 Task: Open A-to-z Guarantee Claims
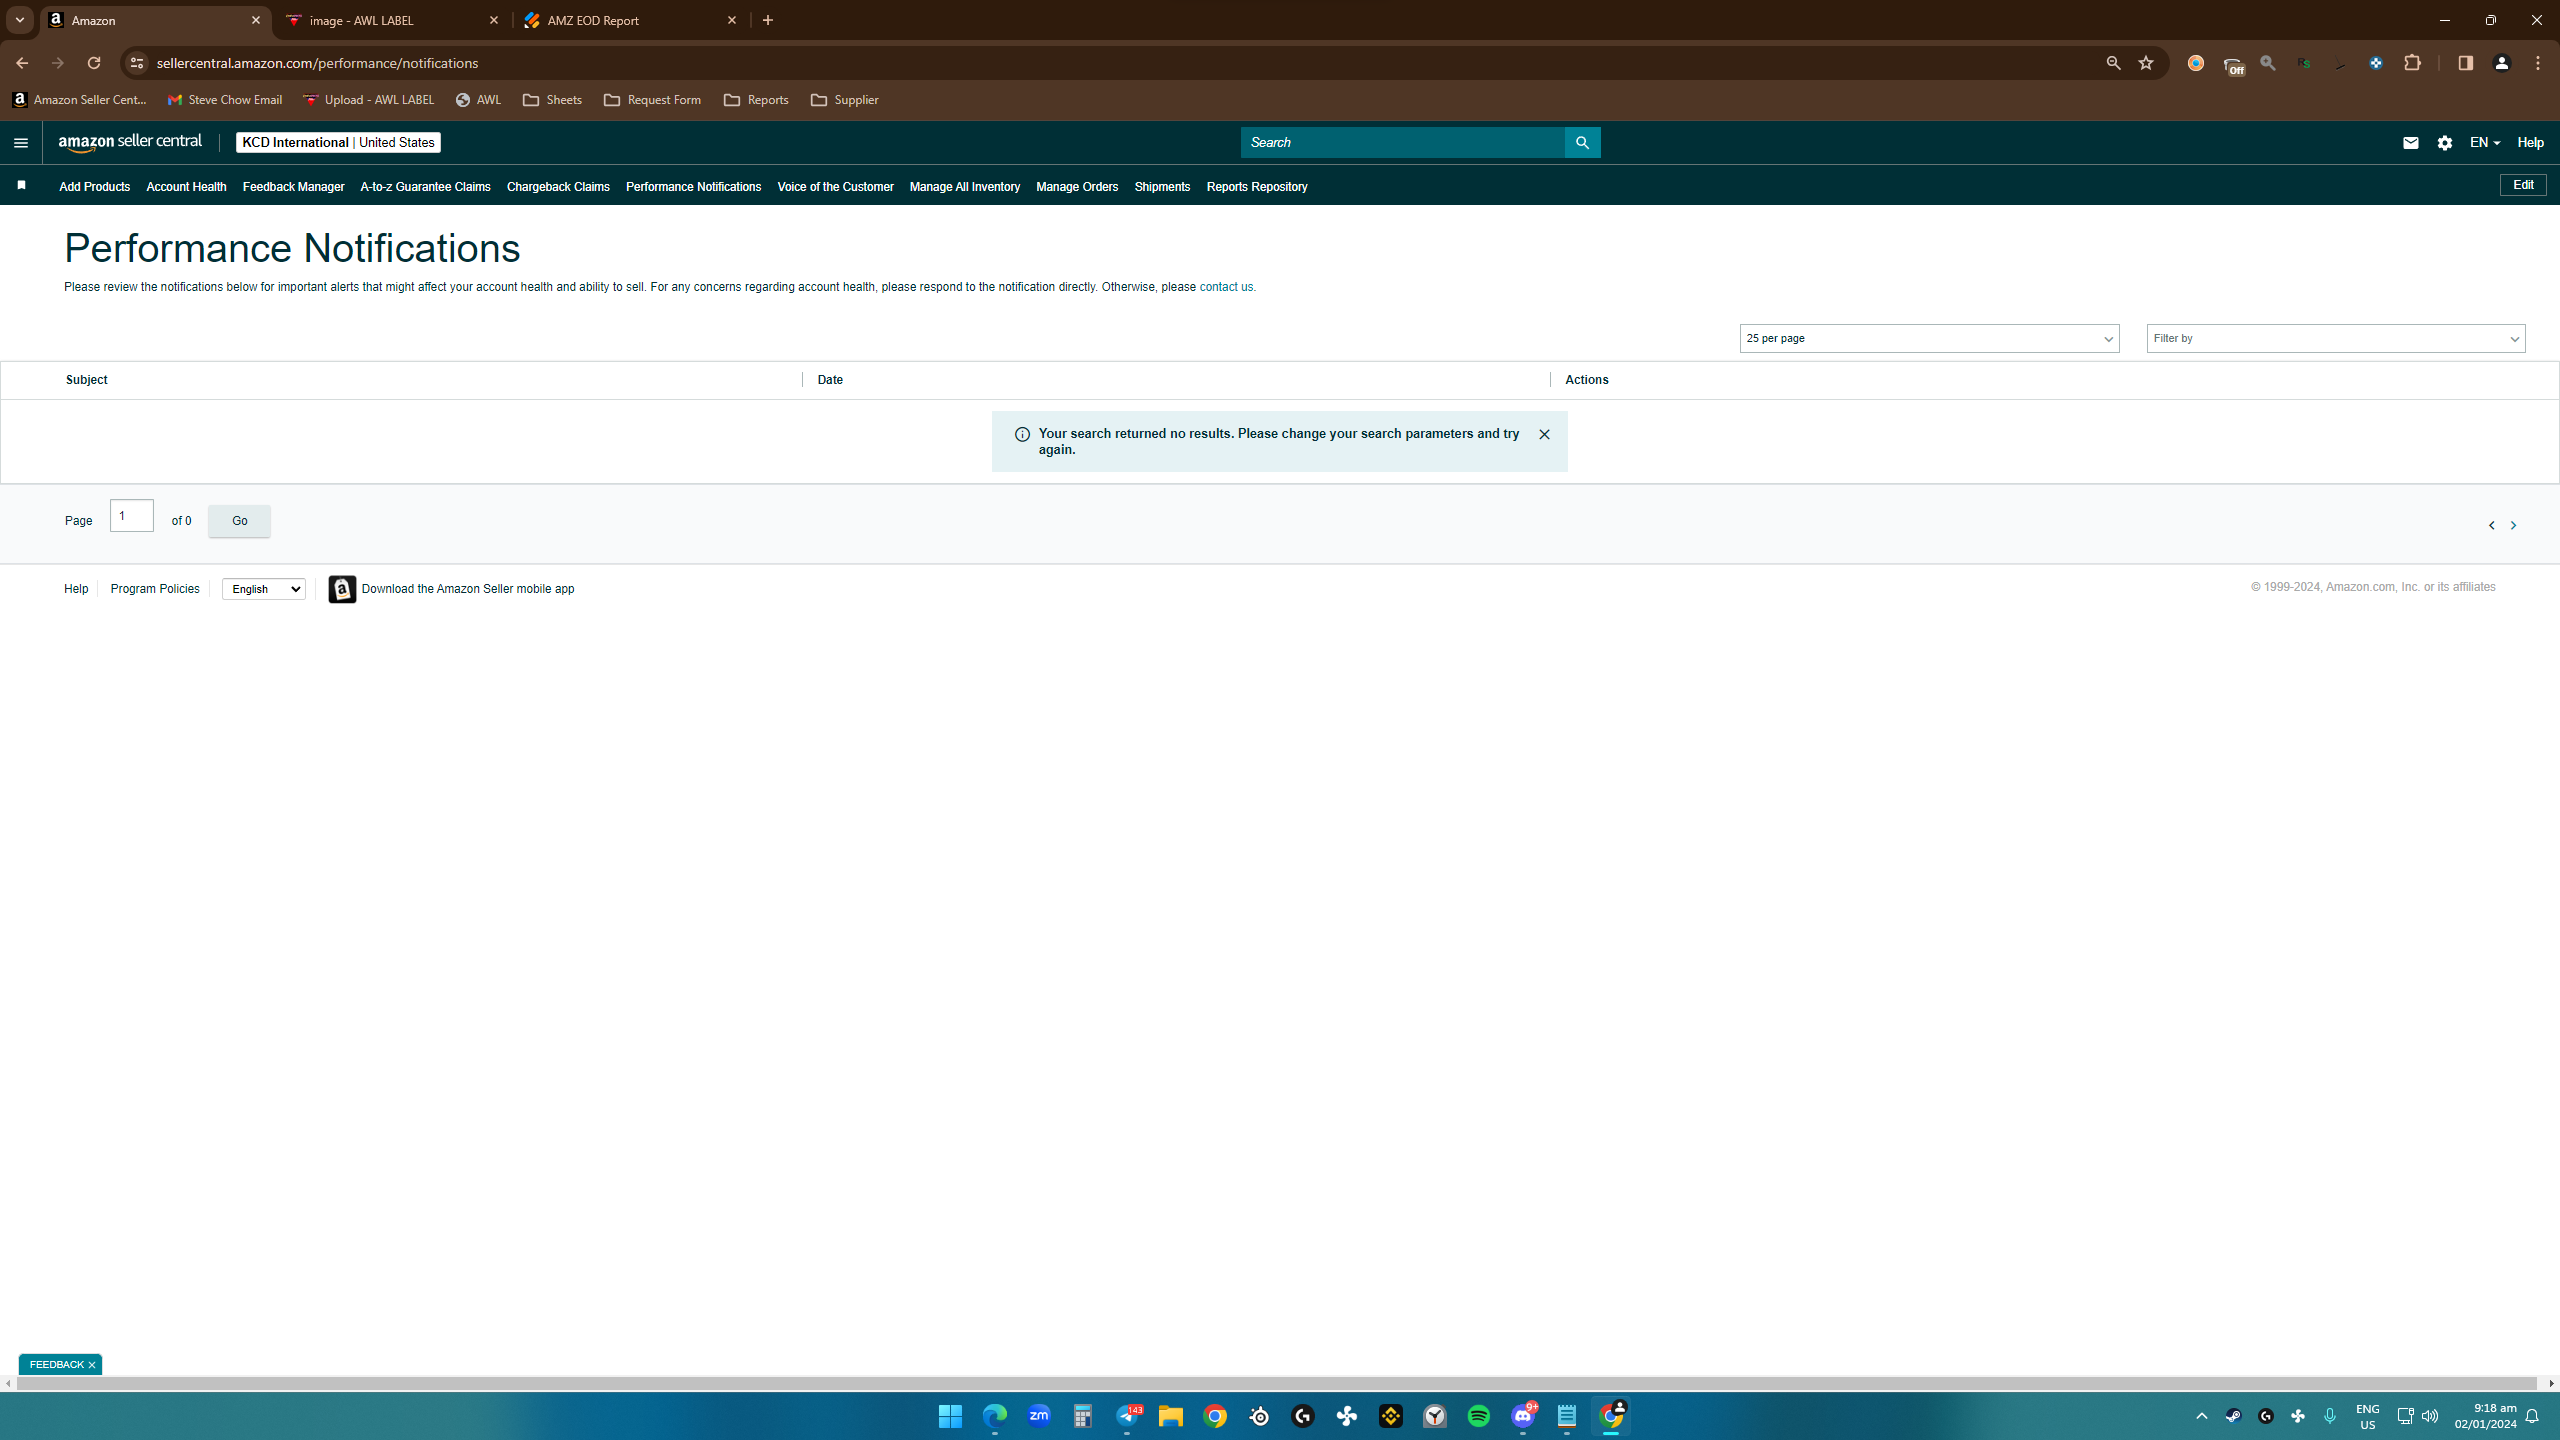pos(425,187)
